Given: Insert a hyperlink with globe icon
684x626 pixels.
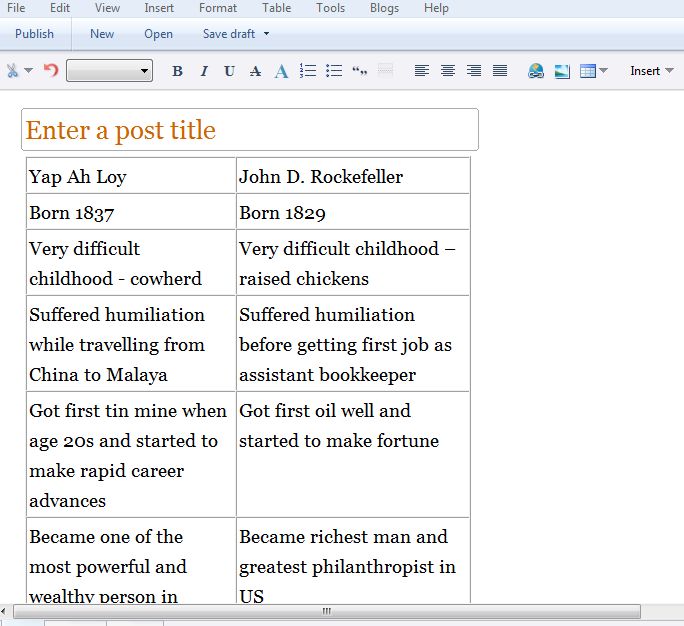Looking at the screenshot, I should click(x=536, y=71).
